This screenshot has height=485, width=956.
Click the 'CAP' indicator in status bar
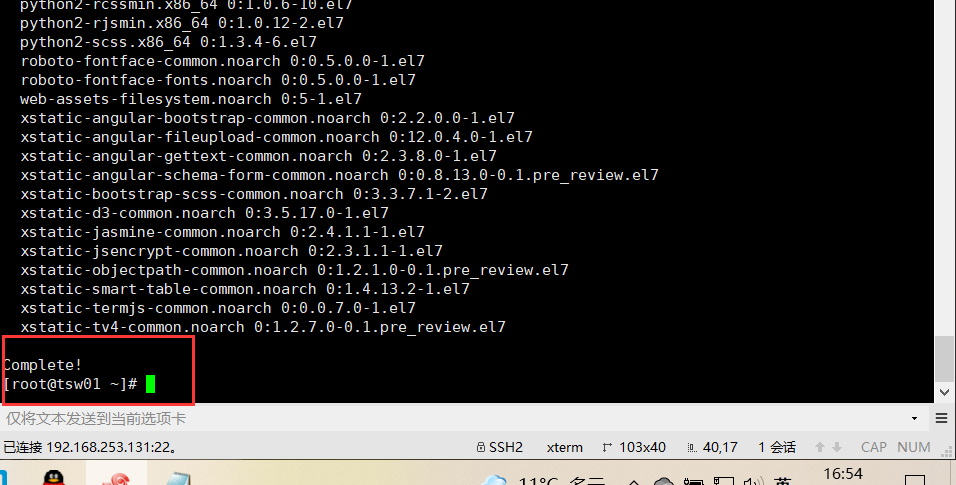click(x=873, y=447)
